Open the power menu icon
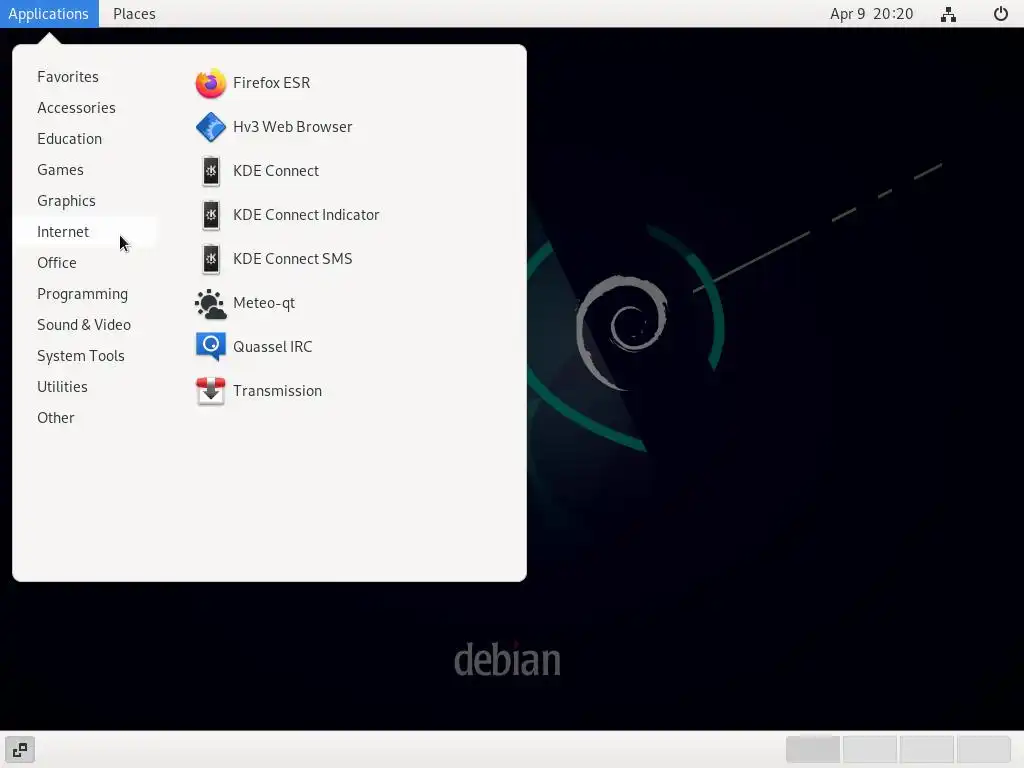 tap(1000, 14)
